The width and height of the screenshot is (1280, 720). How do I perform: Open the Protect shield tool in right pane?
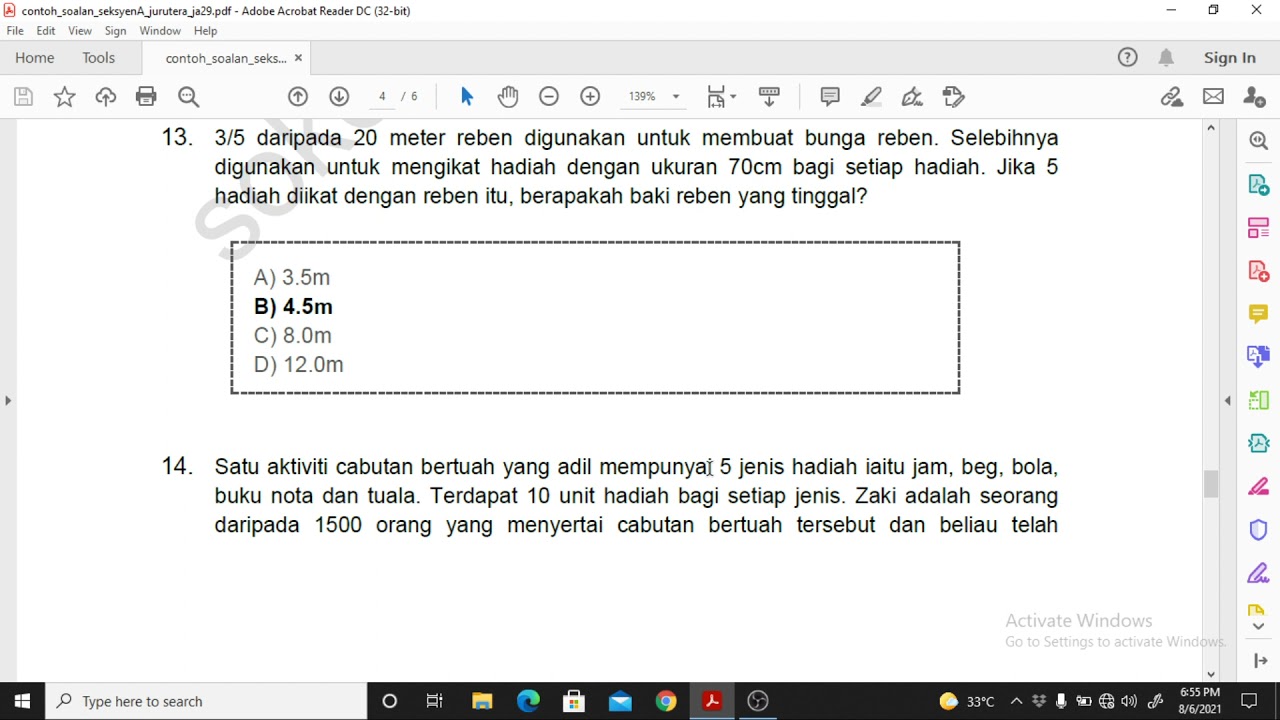point(1258,530)
